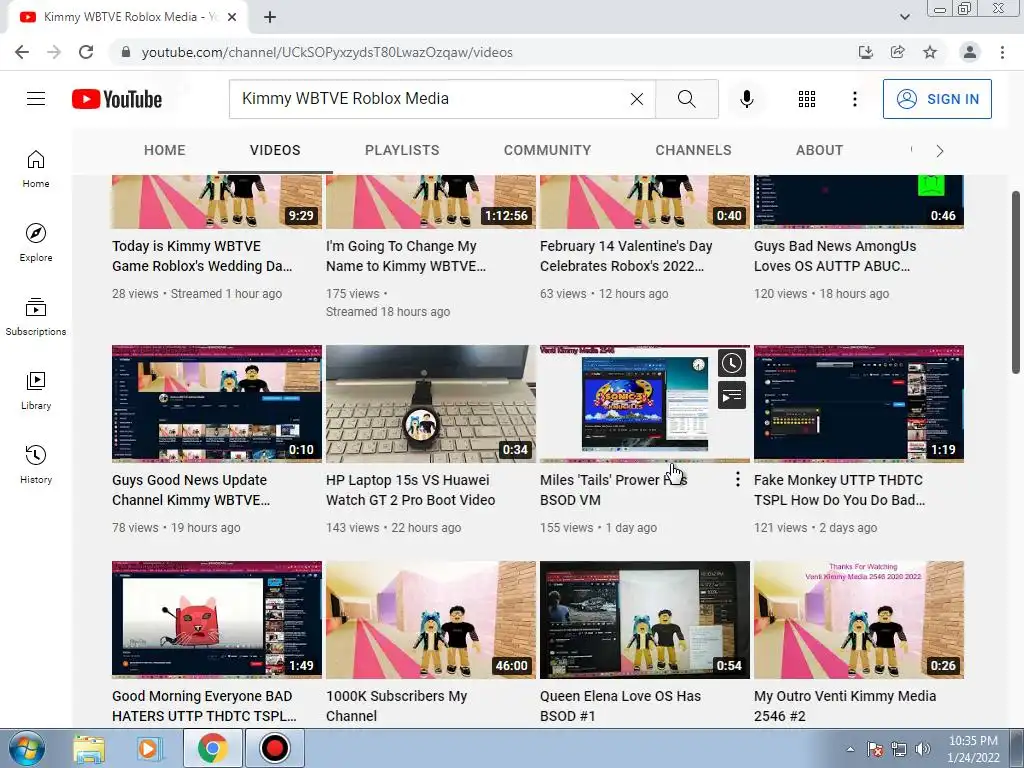Viewport: 1024px width, 768px height.
Task: Open Explore in the sidebar
Action: (x=36, y=243)
